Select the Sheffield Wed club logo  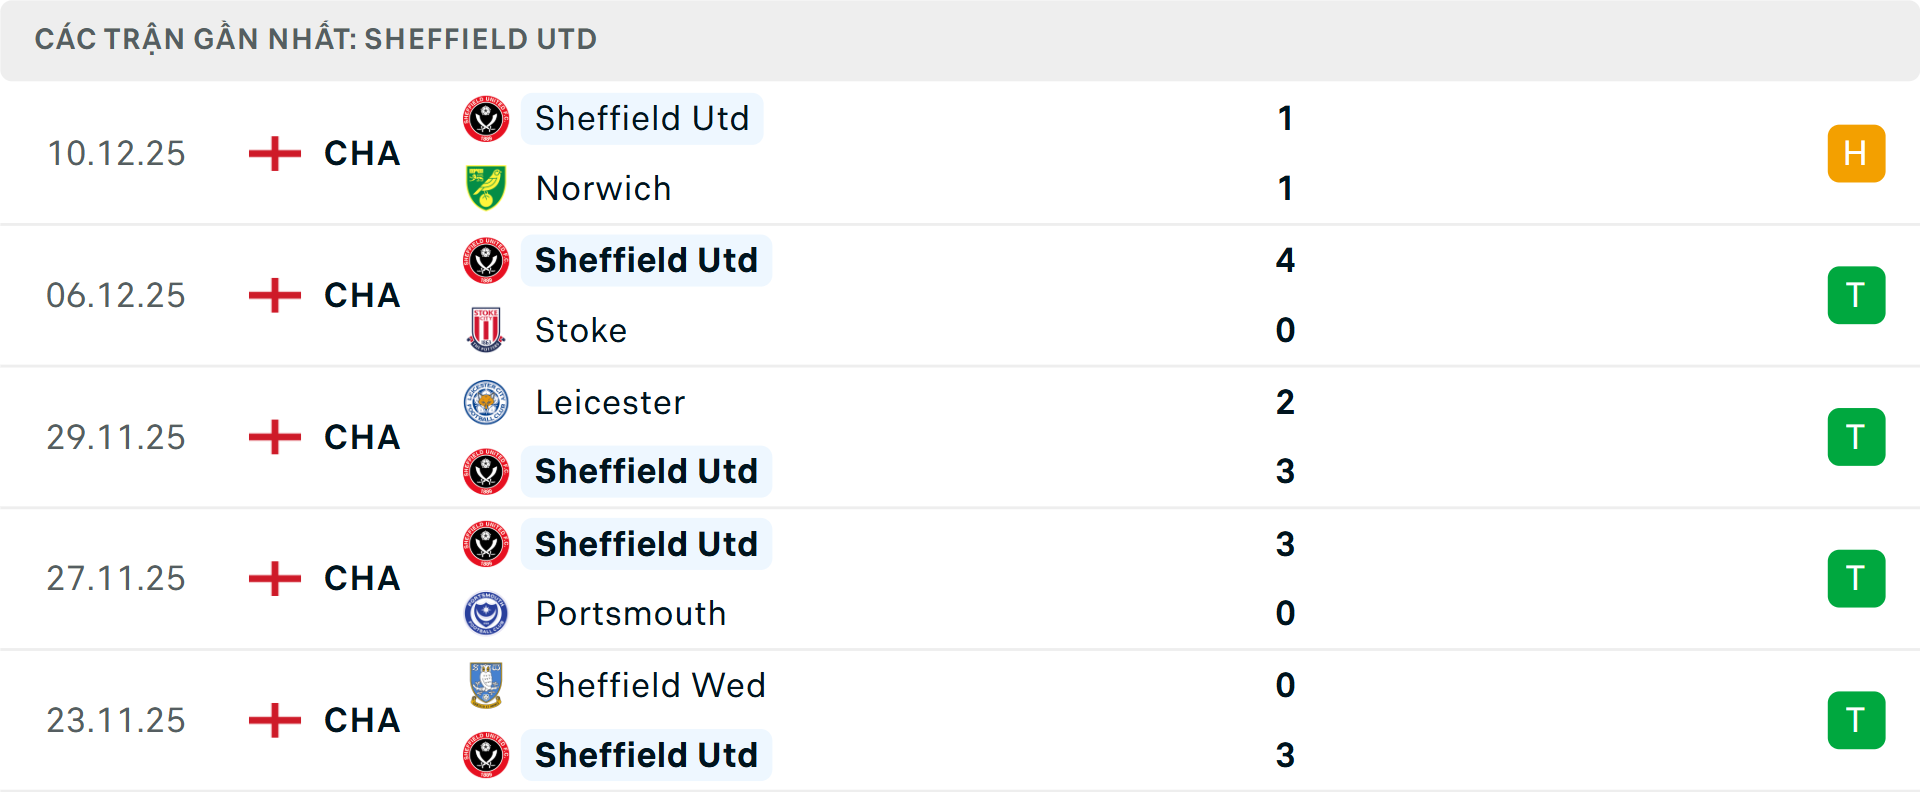point(486,685)
